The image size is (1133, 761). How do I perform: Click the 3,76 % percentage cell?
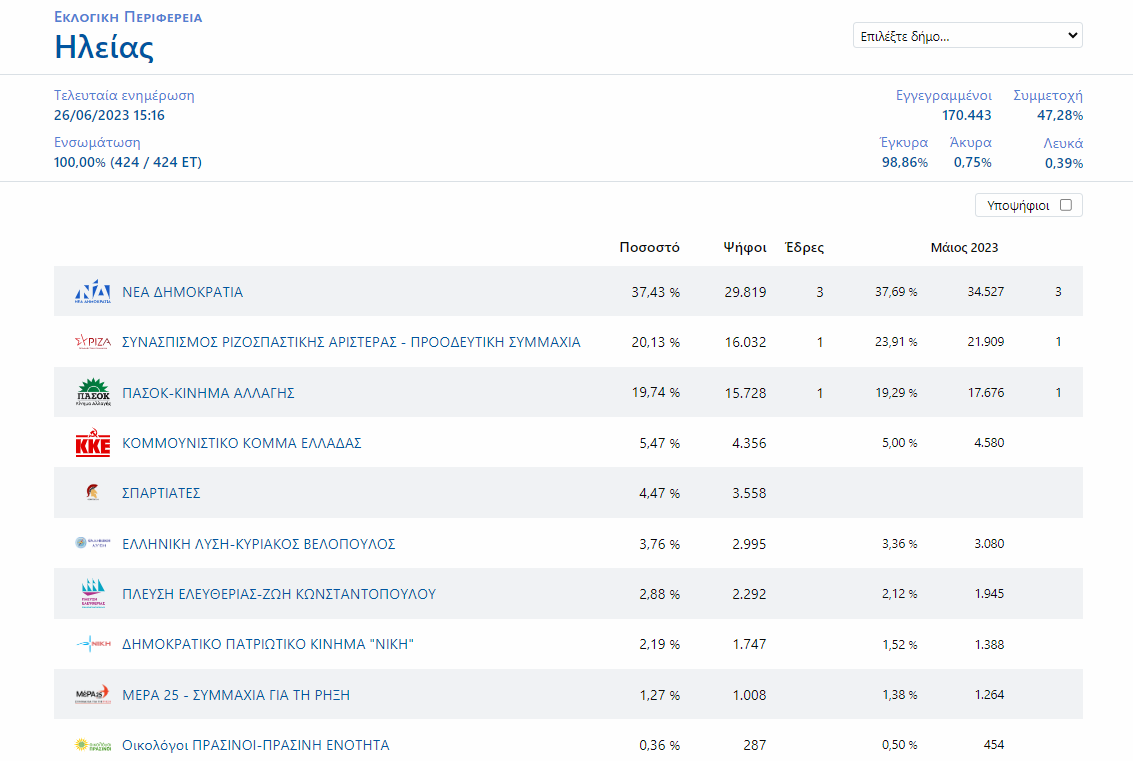[660, 543]
